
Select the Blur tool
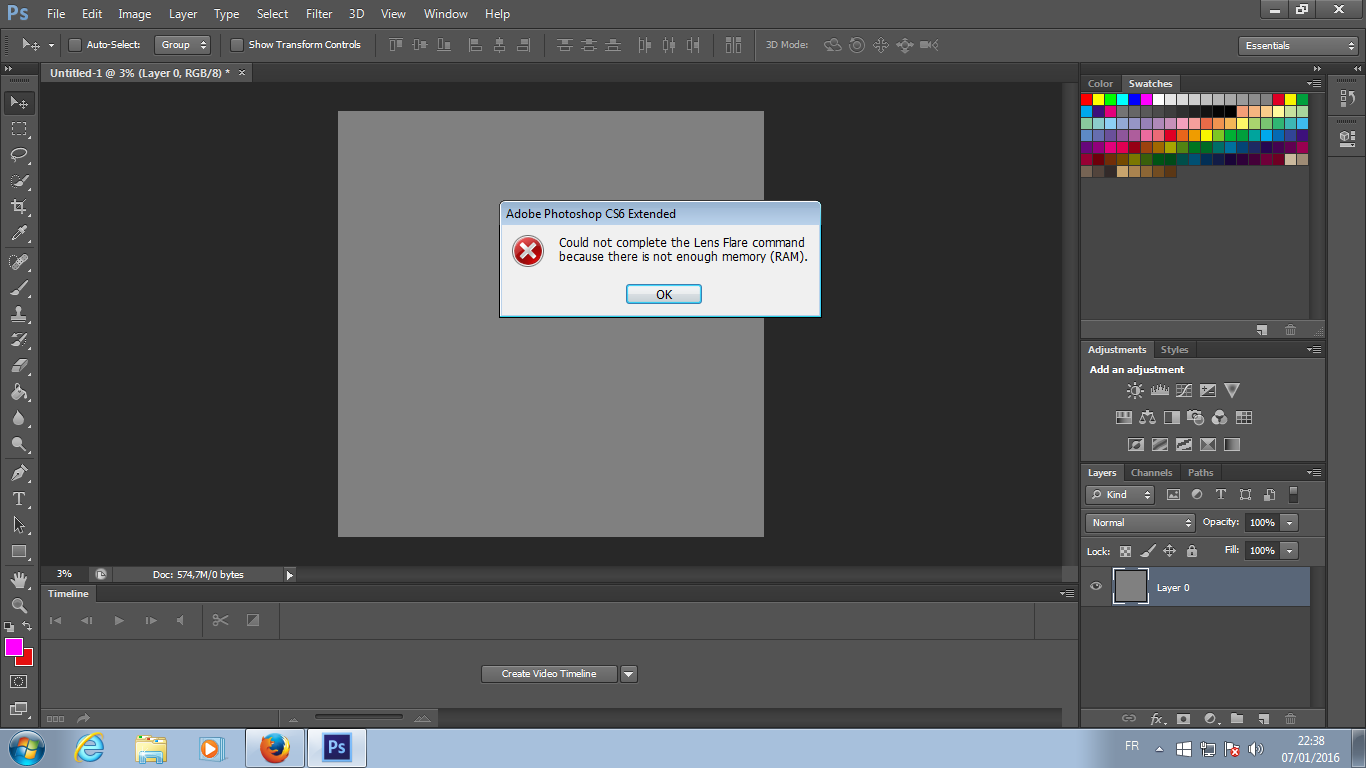[19, 418]
